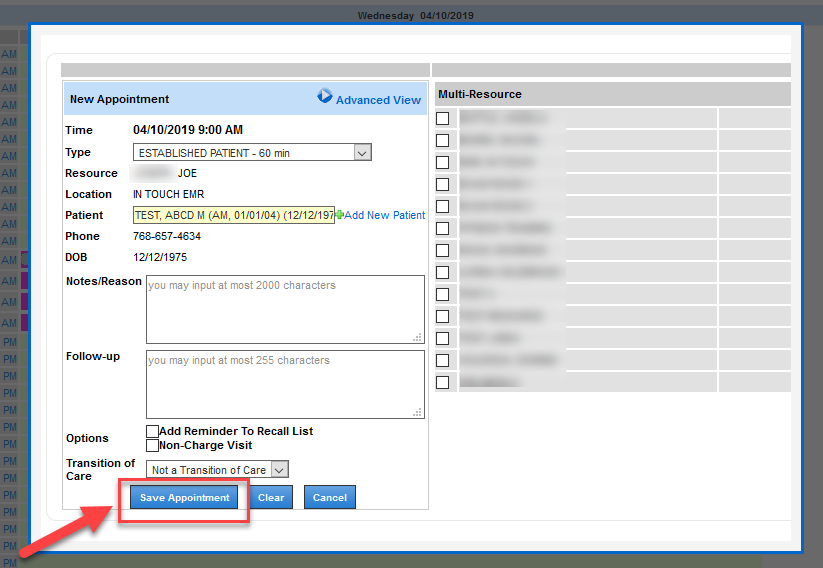
Task: Select the second Multi-Resource checkbox
Action: 443,140
